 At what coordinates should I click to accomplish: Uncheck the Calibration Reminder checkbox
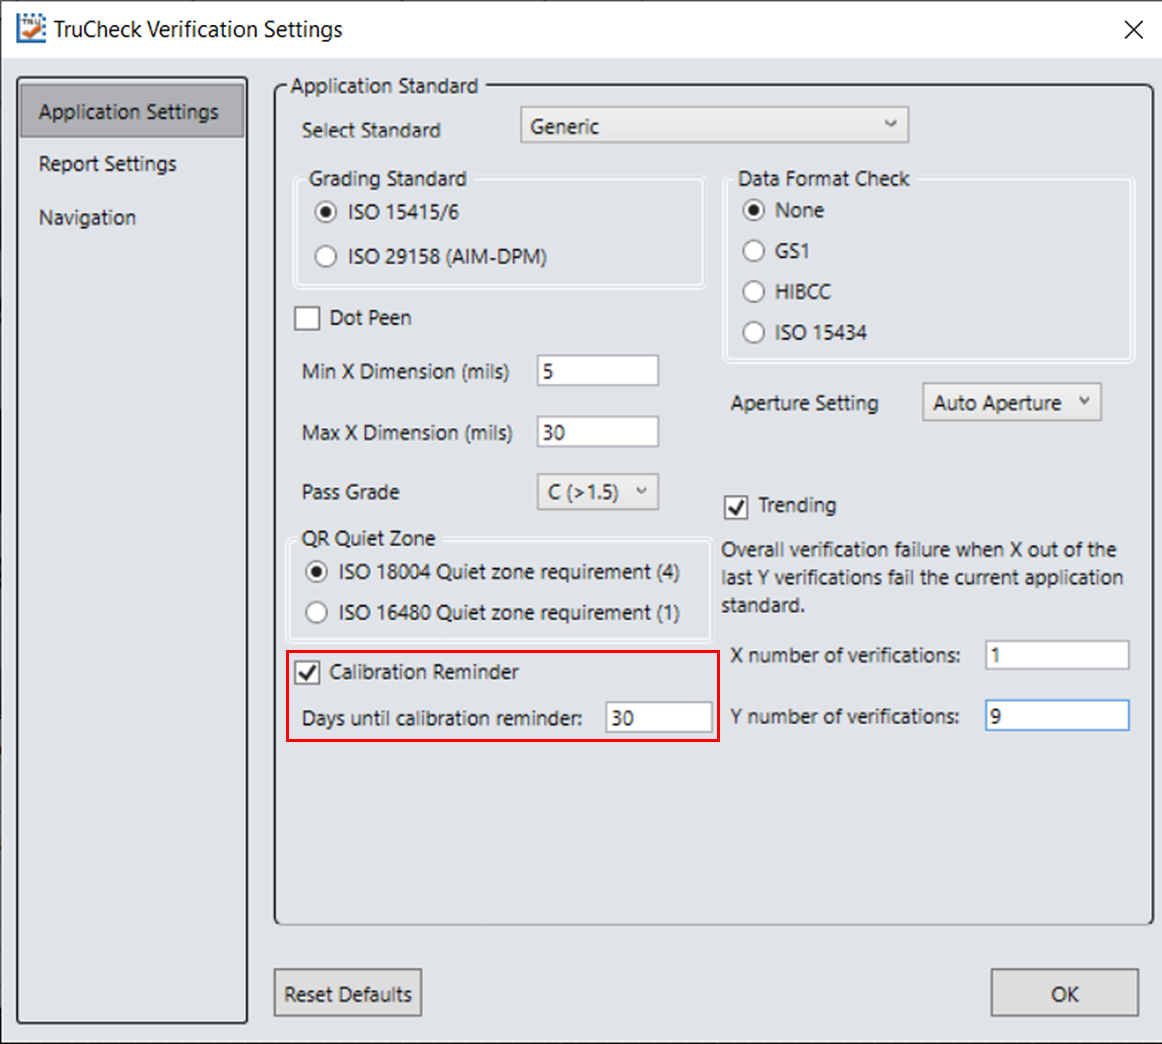click(x=307, y=673)
